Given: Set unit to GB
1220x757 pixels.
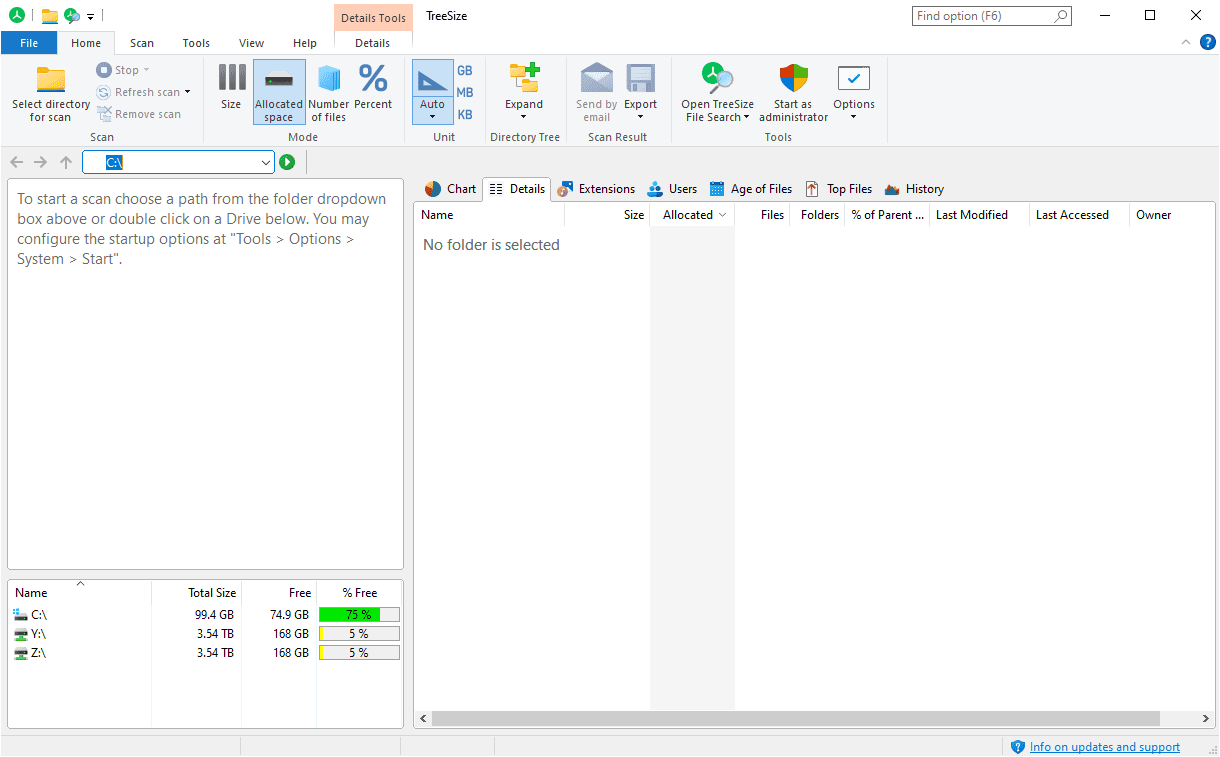Looking at the screenshot, I should pos(465,70).
